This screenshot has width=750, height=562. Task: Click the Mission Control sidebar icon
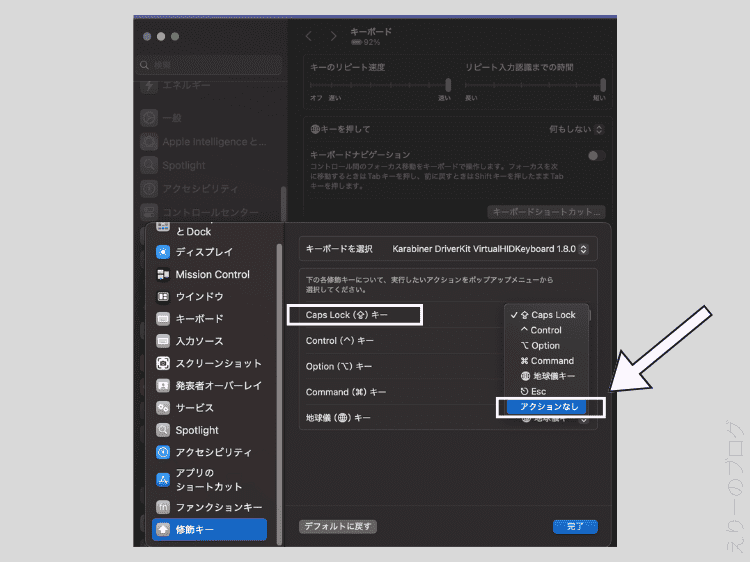163,274
